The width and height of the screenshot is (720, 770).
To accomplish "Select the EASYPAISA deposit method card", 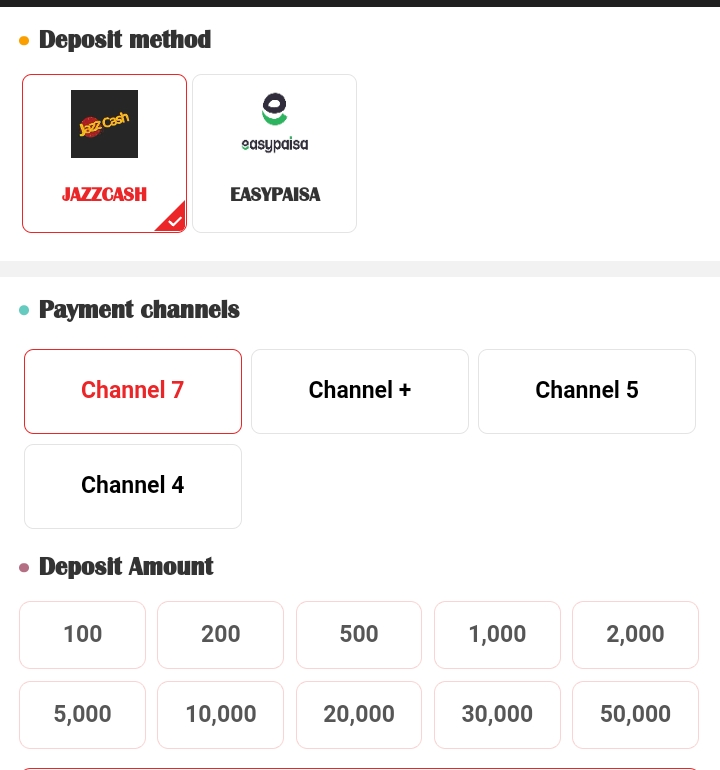I will click(x=274, y=154).
